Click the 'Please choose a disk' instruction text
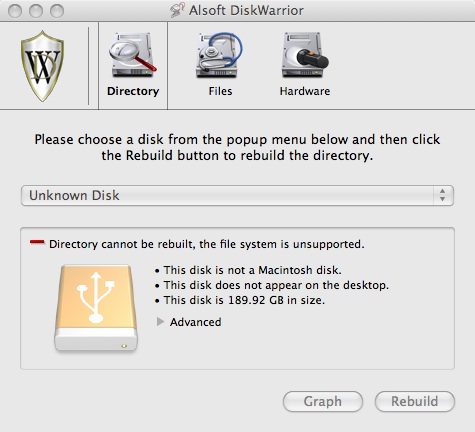475x432 pixels. [x=237, y=147]
